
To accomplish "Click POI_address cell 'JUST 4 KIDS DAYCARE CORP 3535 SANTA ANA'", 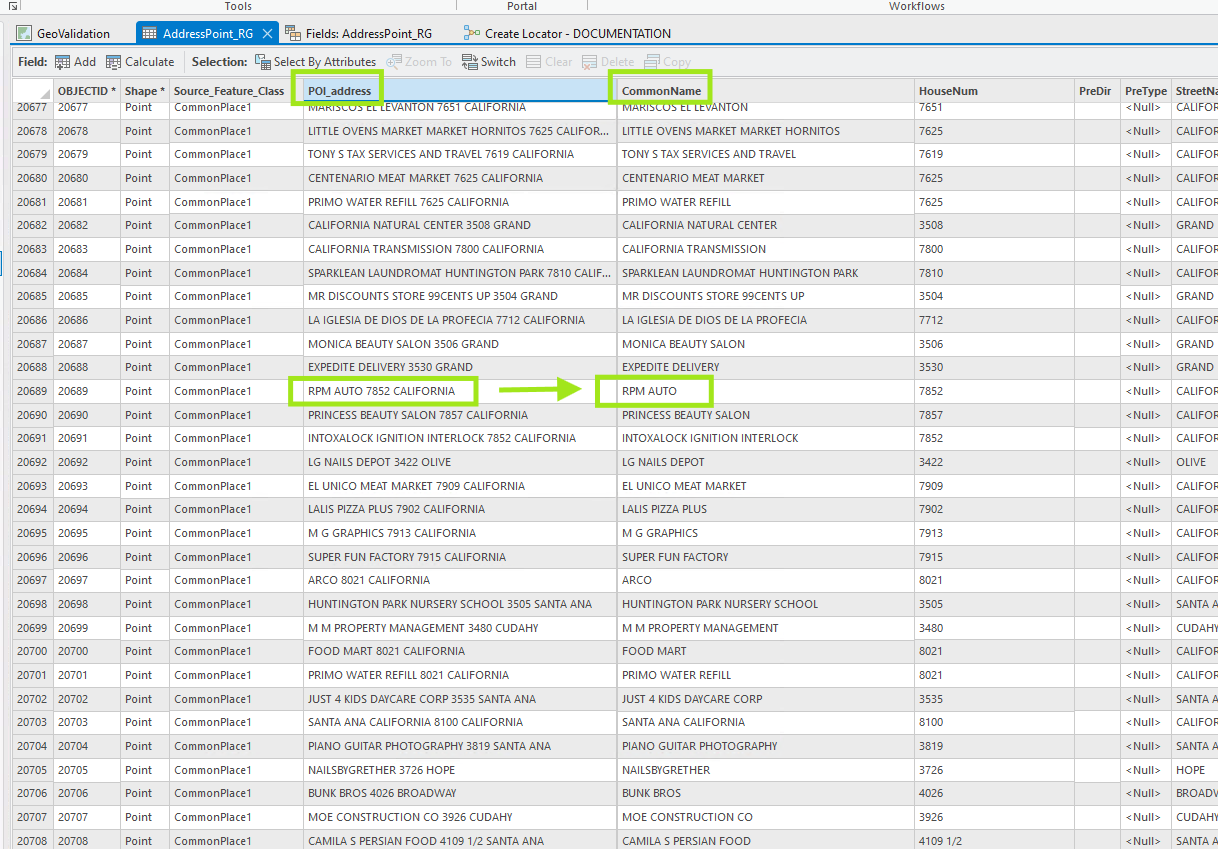I will click(460, 699).
